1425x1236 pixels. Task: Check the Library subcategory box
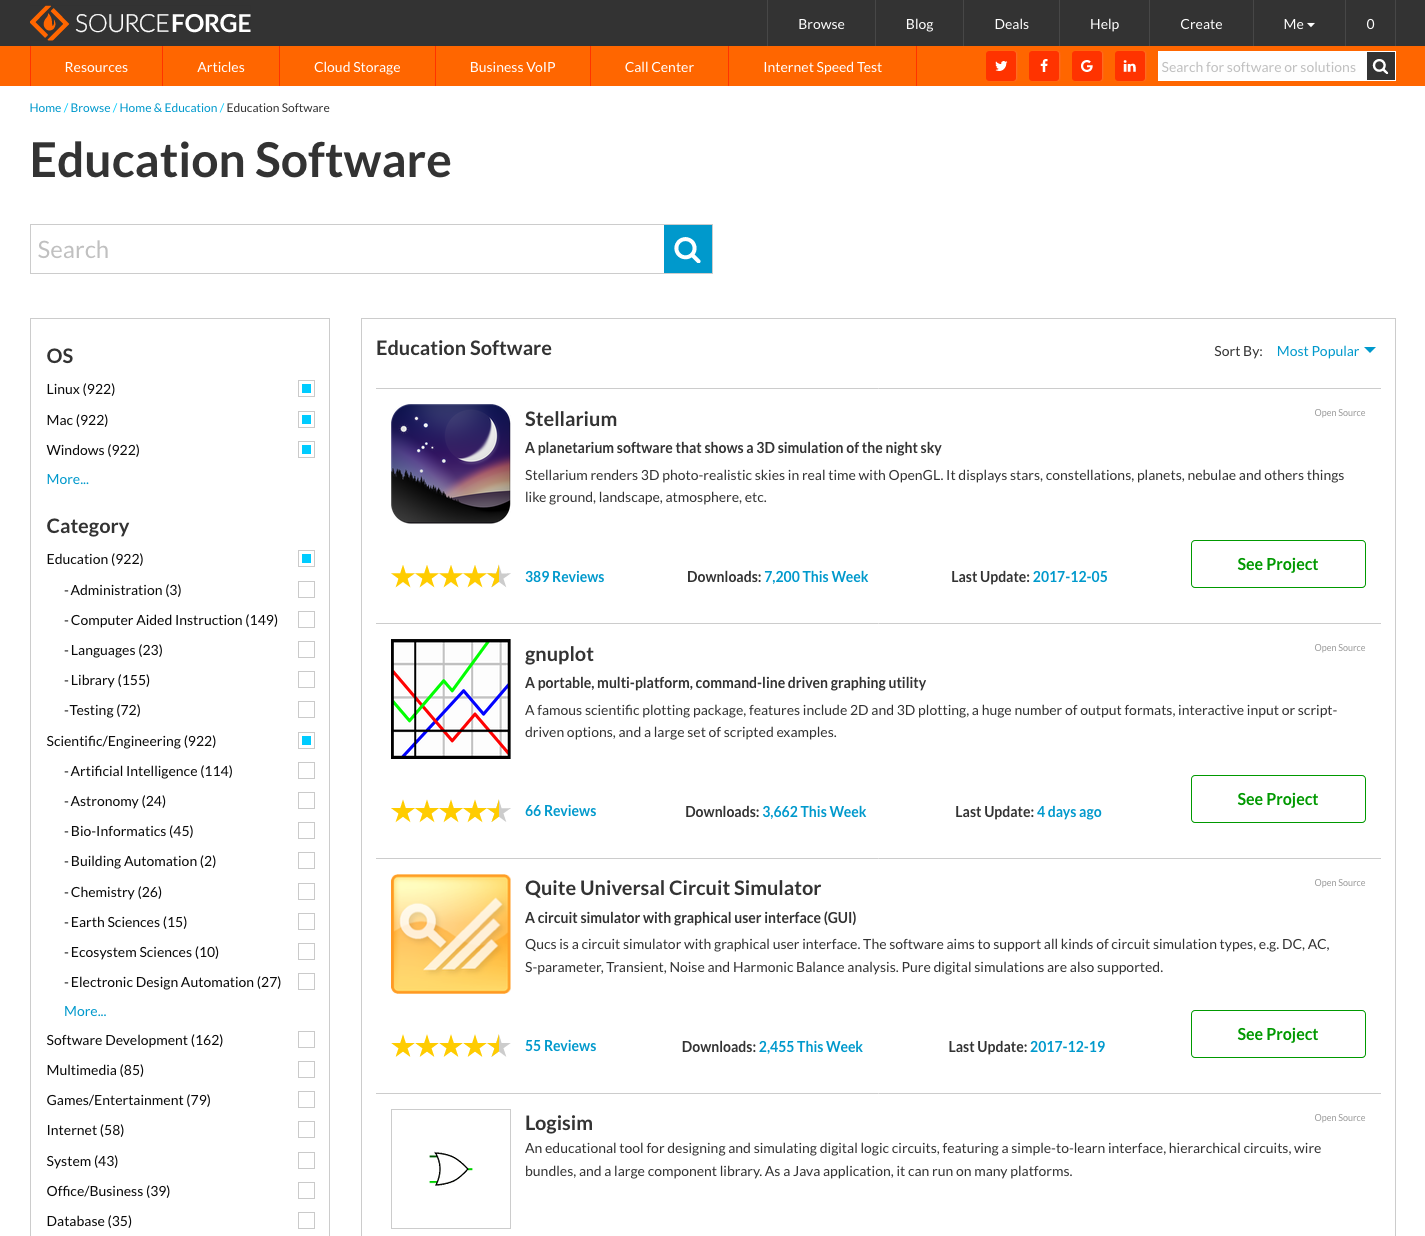[307, 680]
